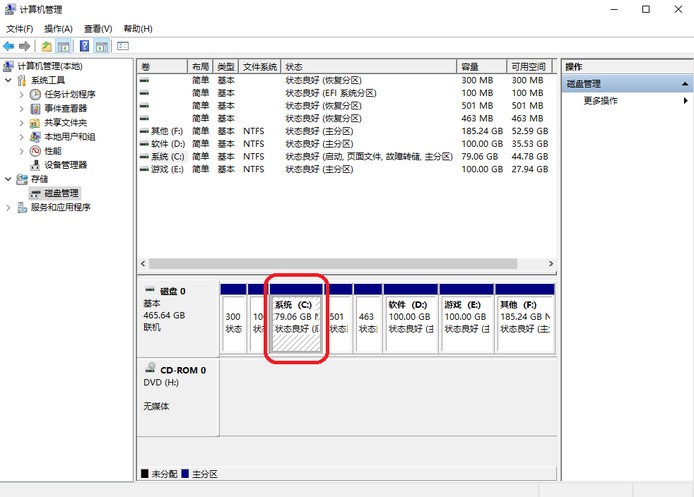Click the Disk Management icon in tree
The height and width of the screenshot is (497, 694).
(x=35, y=193)
